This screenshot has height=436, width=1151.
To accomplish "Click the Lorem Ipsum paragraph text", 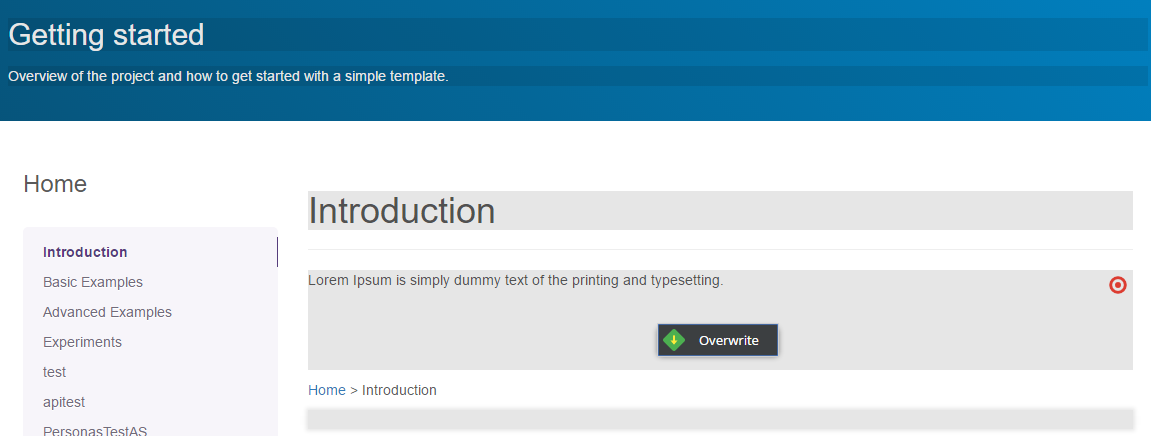I will click(x=515, y=280).
